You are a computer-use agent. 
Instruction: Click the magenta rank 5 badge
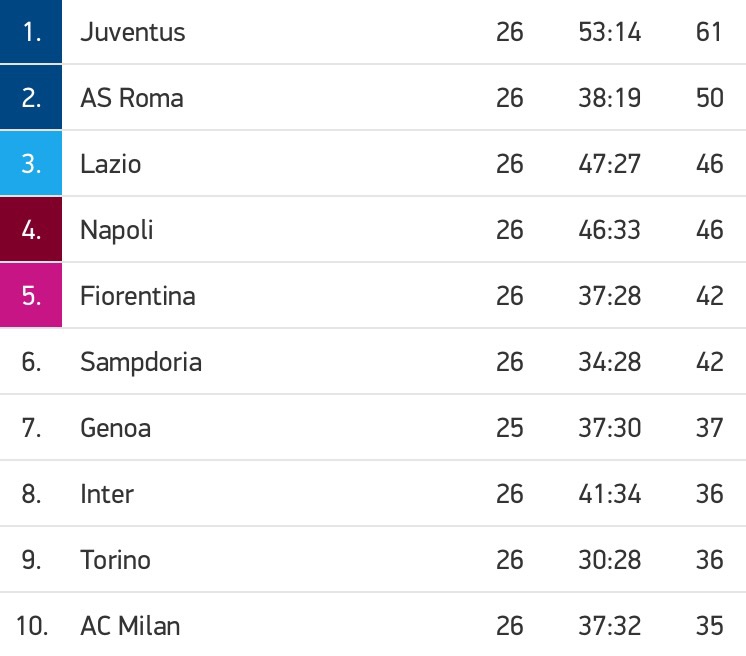tap(31, 295)
